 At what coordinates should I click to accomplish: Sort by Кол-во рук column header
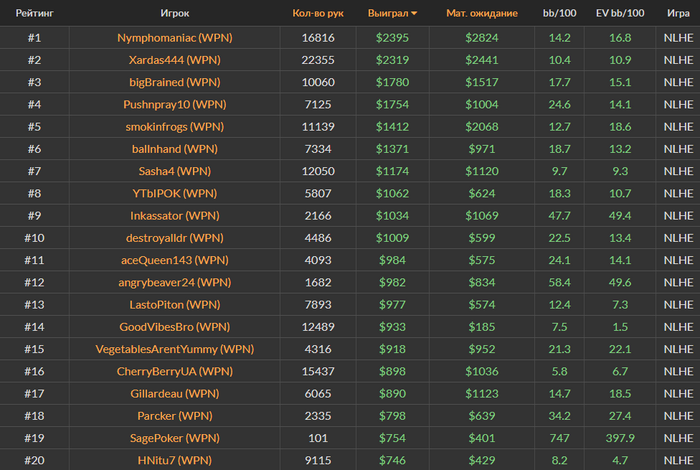click(318, 13)
